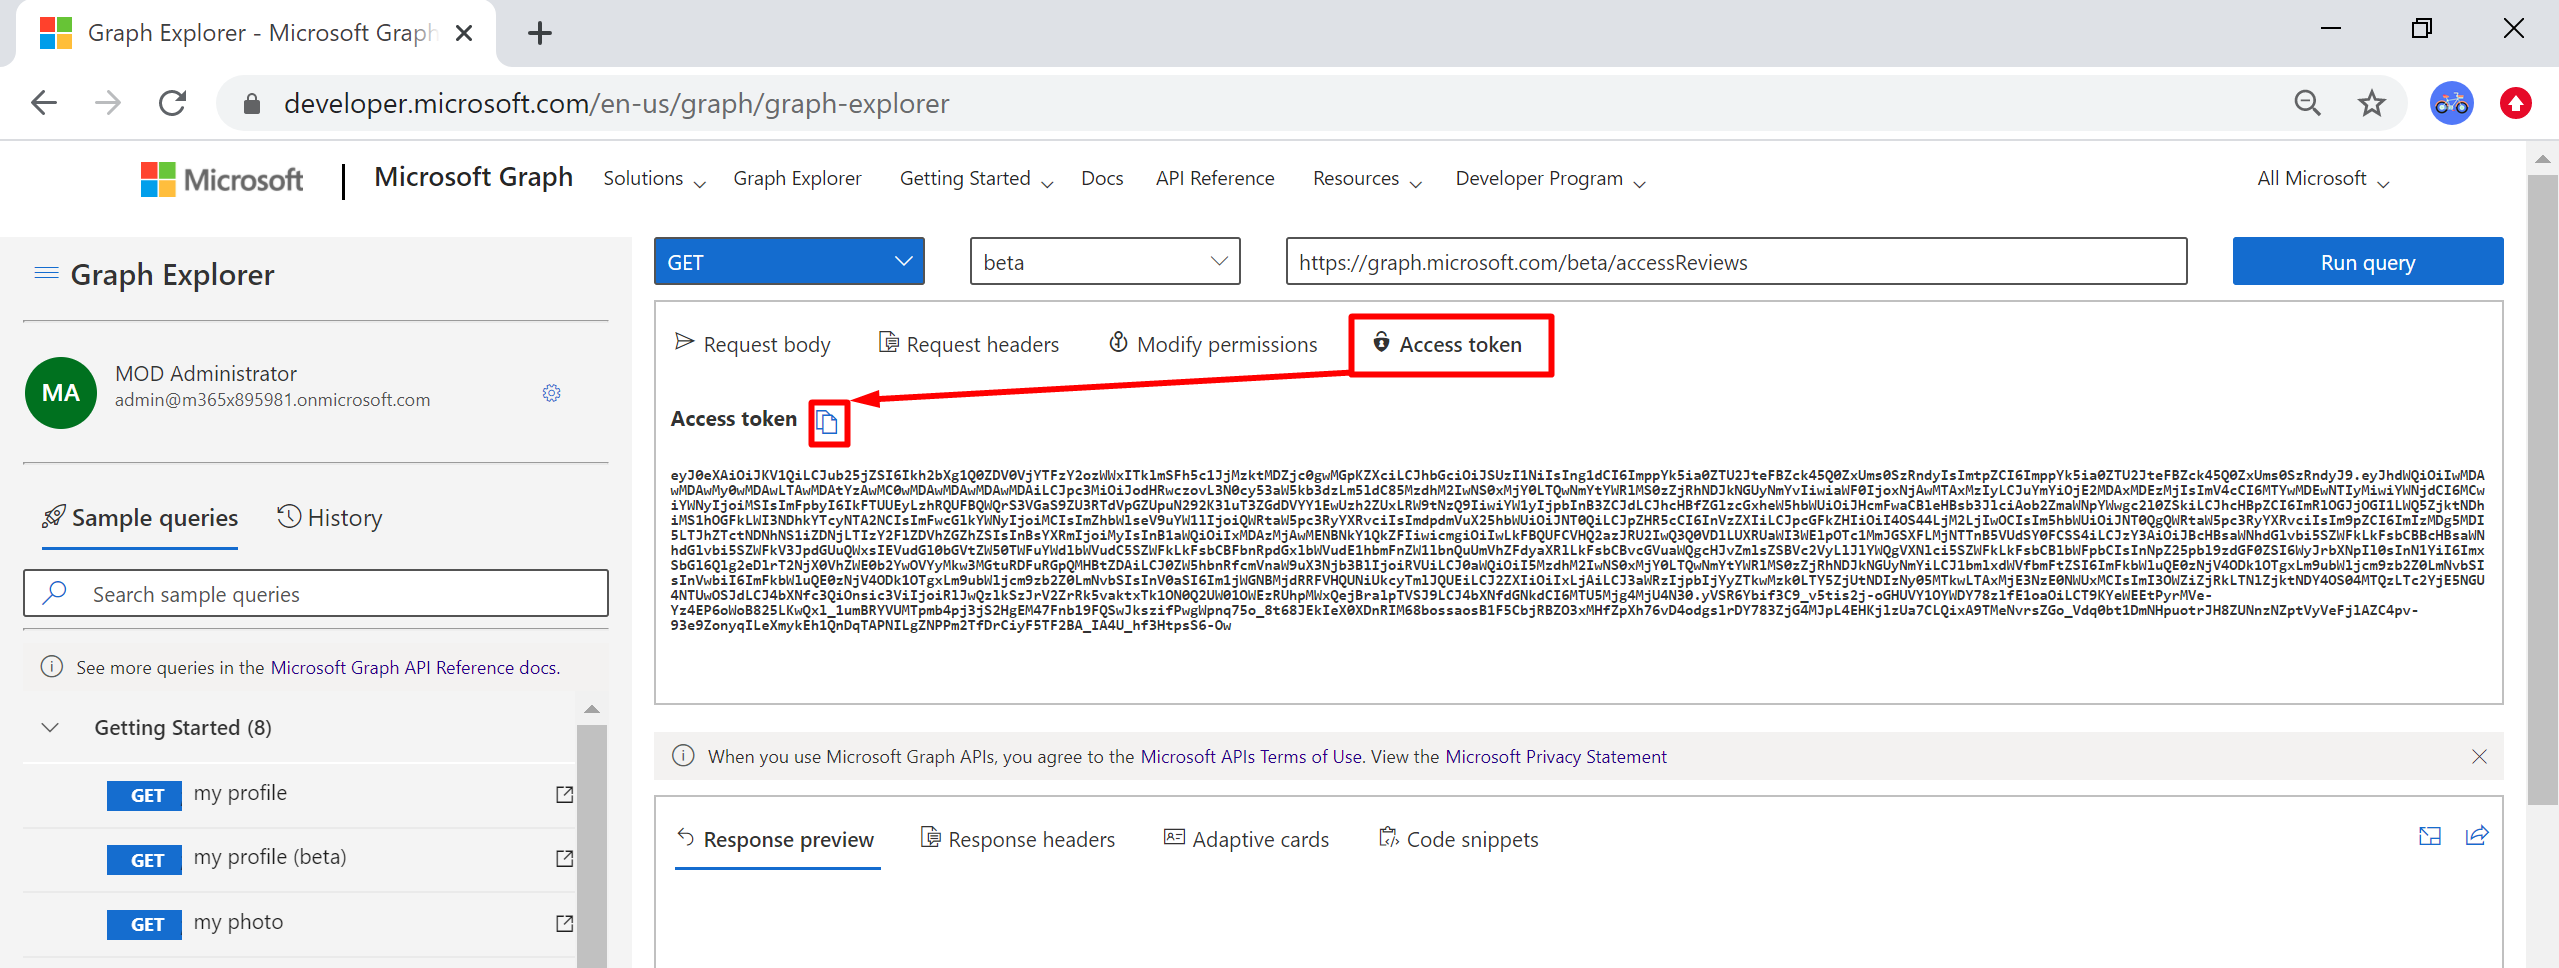Screen dimensions: 2559x968
Task: Open 'my profile' sample query in new window
Action: point(563,793)
